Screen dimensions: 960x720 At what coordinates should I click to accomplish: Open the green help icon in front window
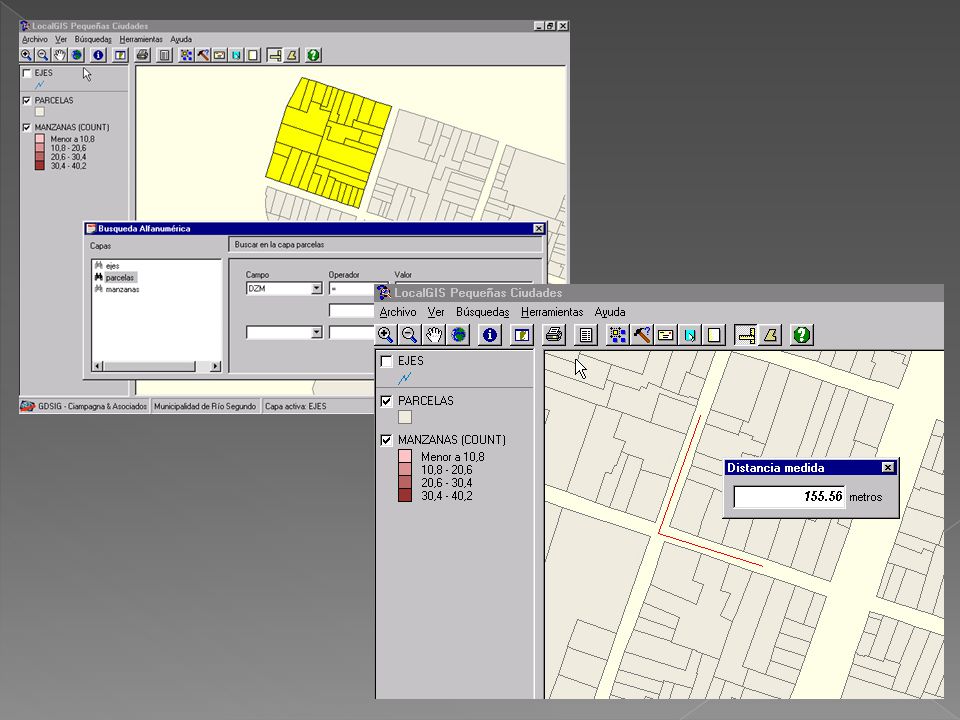pos(802,335)
